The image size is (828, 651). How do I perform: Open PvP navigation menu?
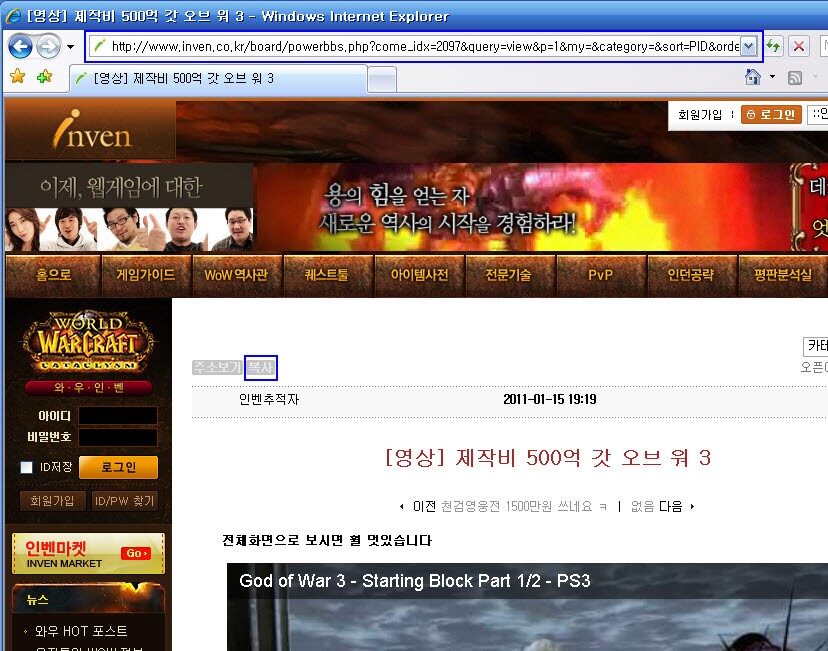[600, 275]
